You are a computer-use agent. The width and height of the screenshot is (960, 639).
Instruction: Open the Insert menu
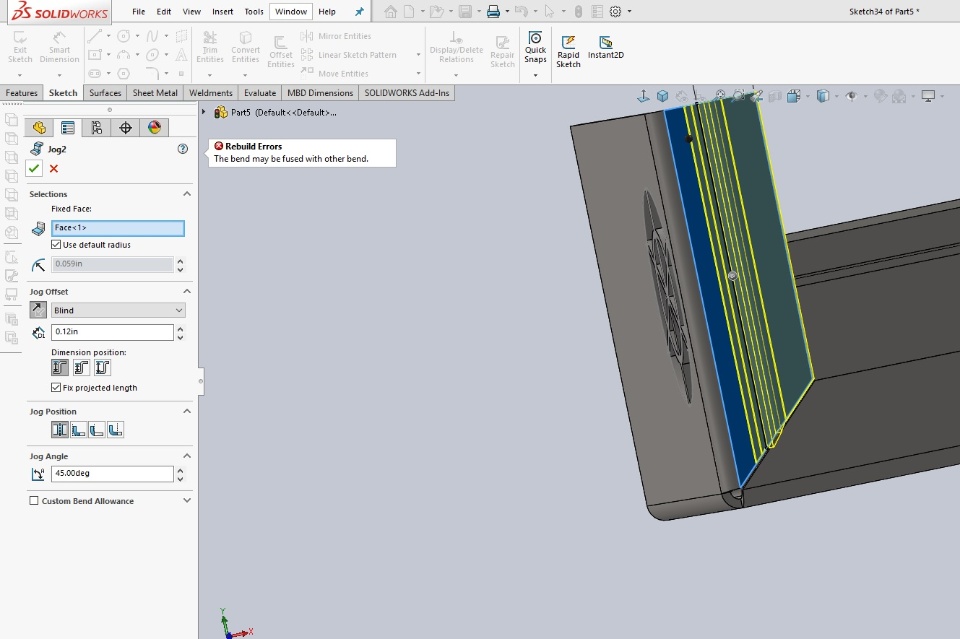click(222, 12)
